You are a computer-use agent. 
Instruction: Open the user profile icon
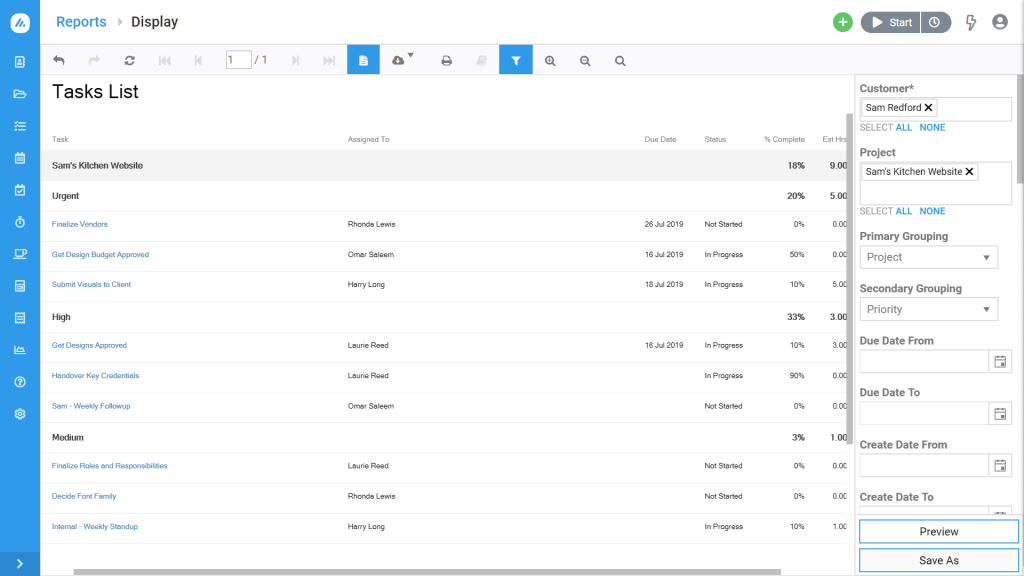(999, 22)
